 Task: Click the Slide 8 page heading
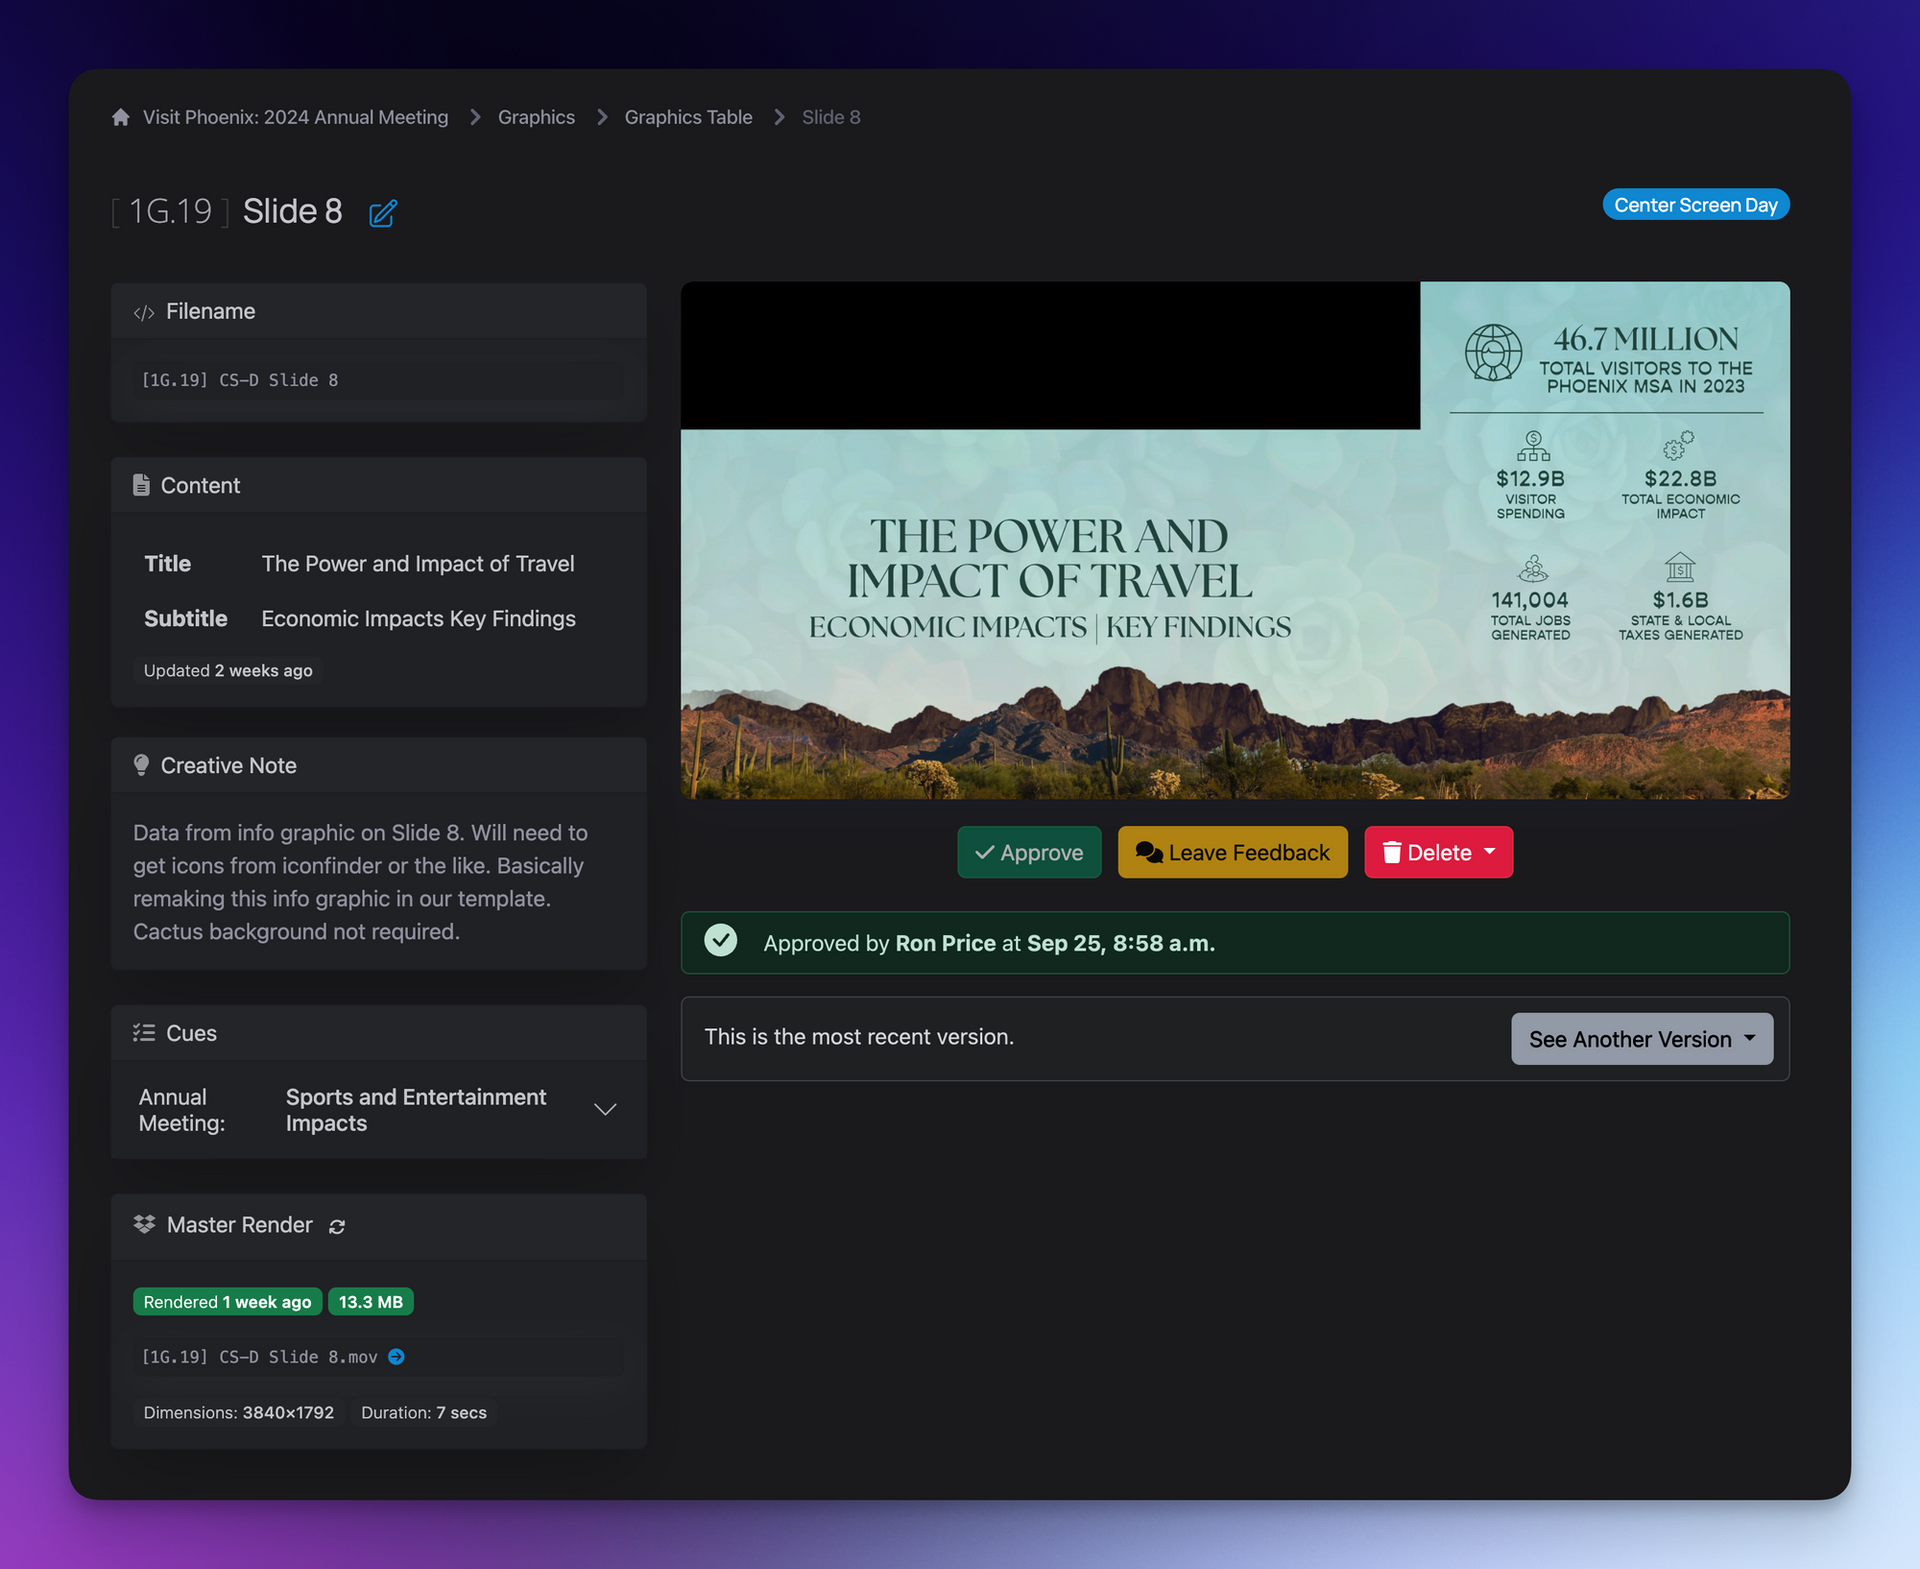[x=292, y=212]
